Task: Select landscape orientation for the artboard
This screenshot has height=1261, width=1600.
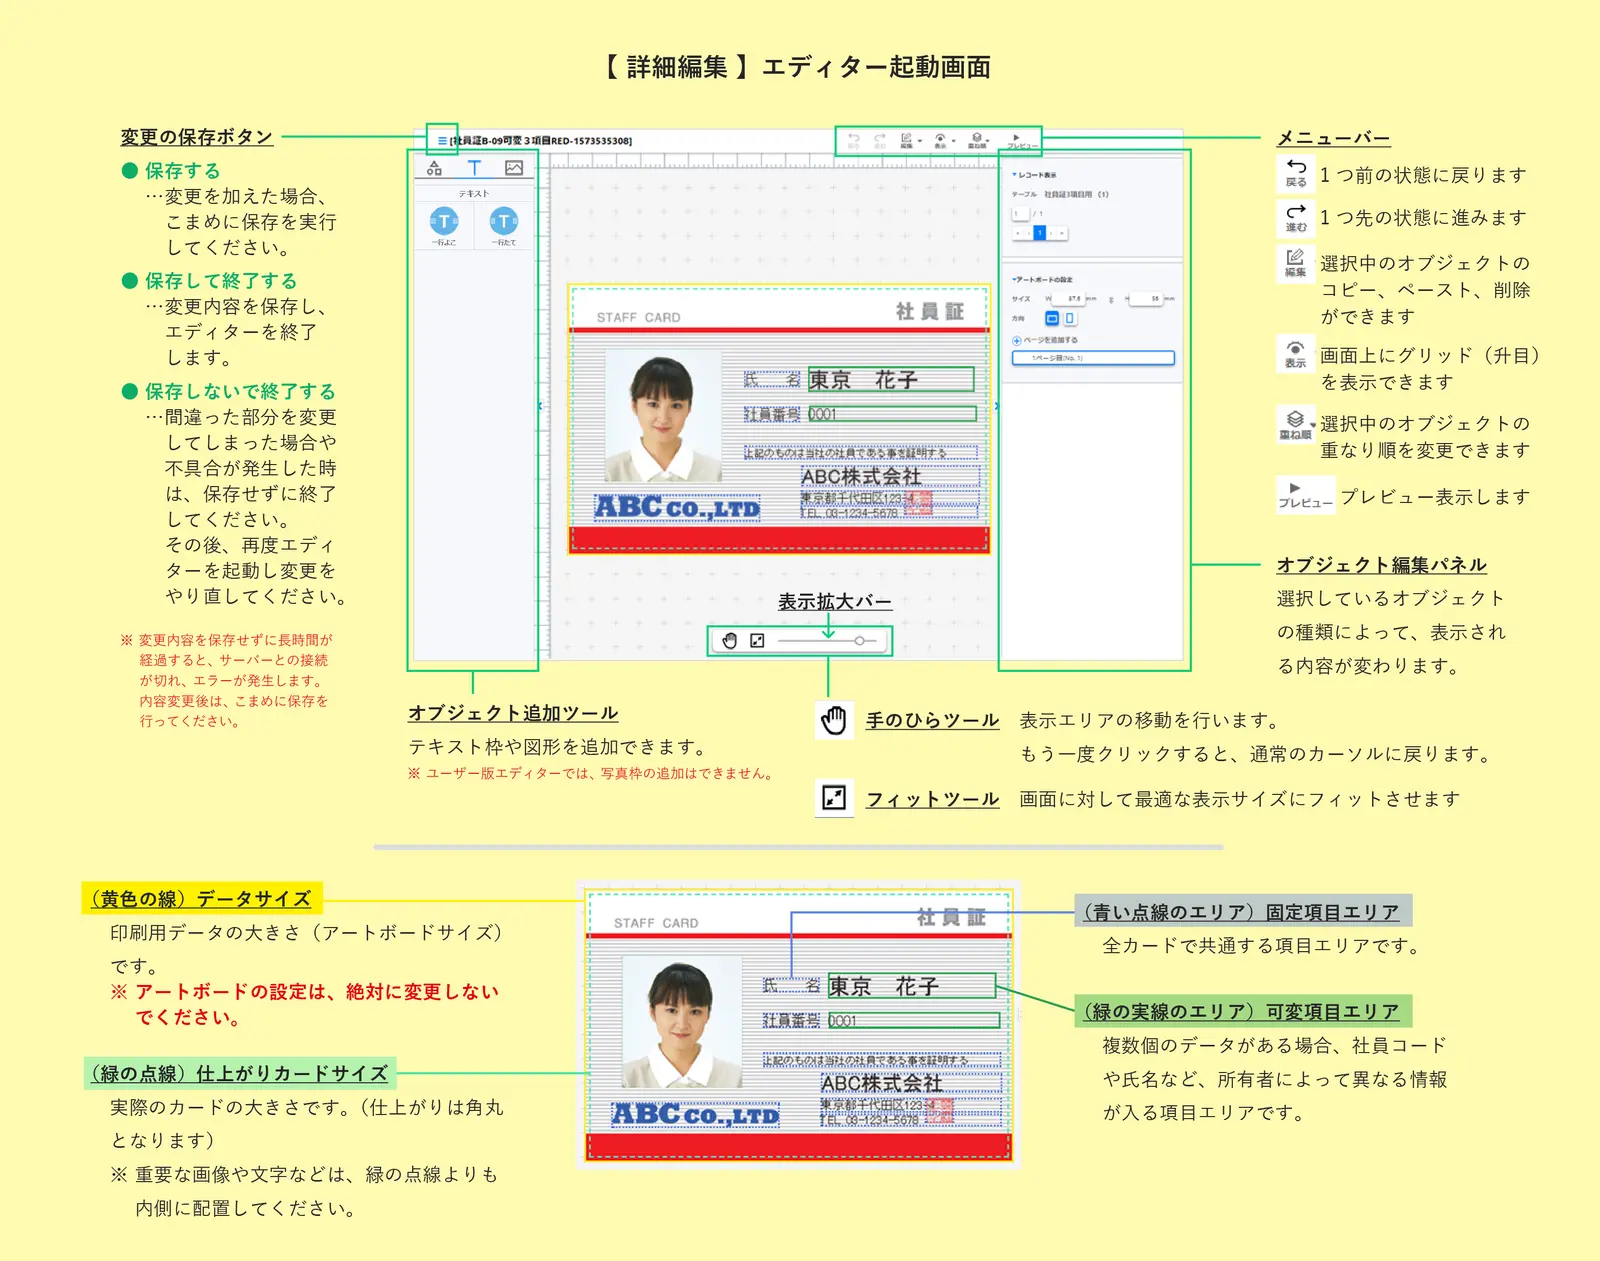Action: tap(1052, 318)
